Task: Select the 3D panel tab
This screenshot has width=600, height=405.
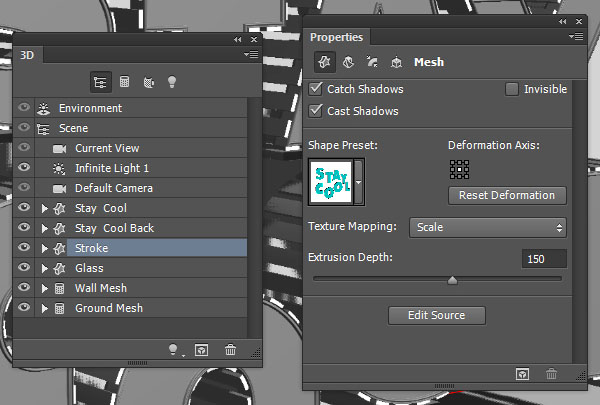Action: tap(27, 55)
